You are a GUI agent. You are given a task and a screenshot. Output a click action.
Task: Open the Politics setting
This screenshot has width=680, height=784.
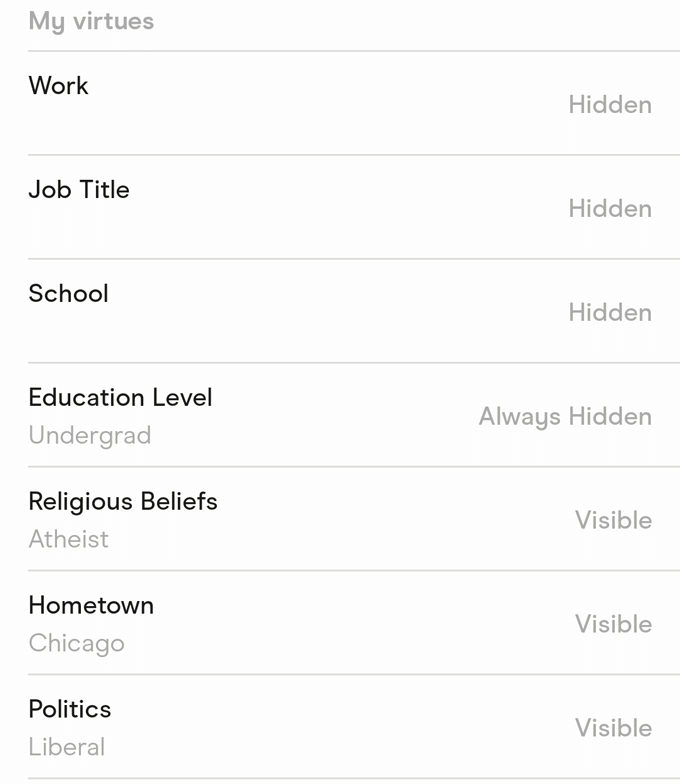coord(354,728)
